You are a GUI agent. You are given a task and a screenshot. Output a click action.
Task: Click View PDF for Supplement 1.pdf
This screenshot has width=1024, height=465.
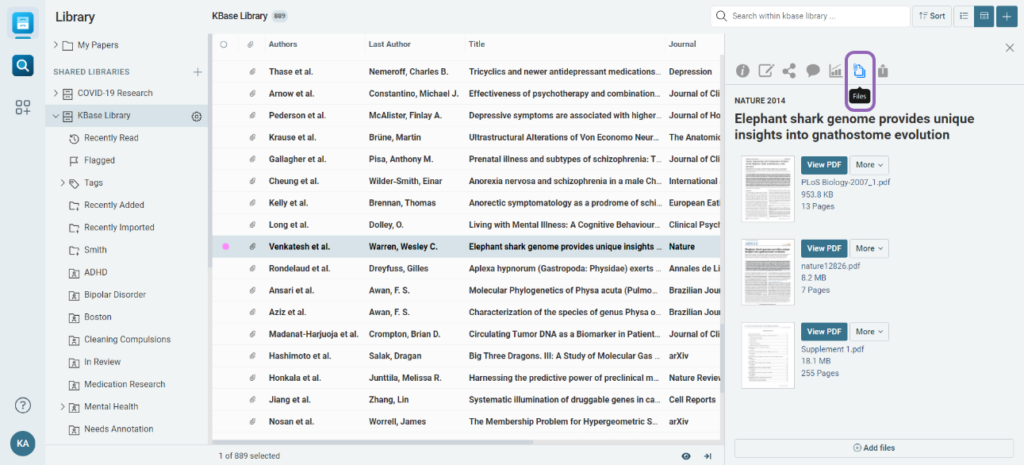[x=823, y=332]
